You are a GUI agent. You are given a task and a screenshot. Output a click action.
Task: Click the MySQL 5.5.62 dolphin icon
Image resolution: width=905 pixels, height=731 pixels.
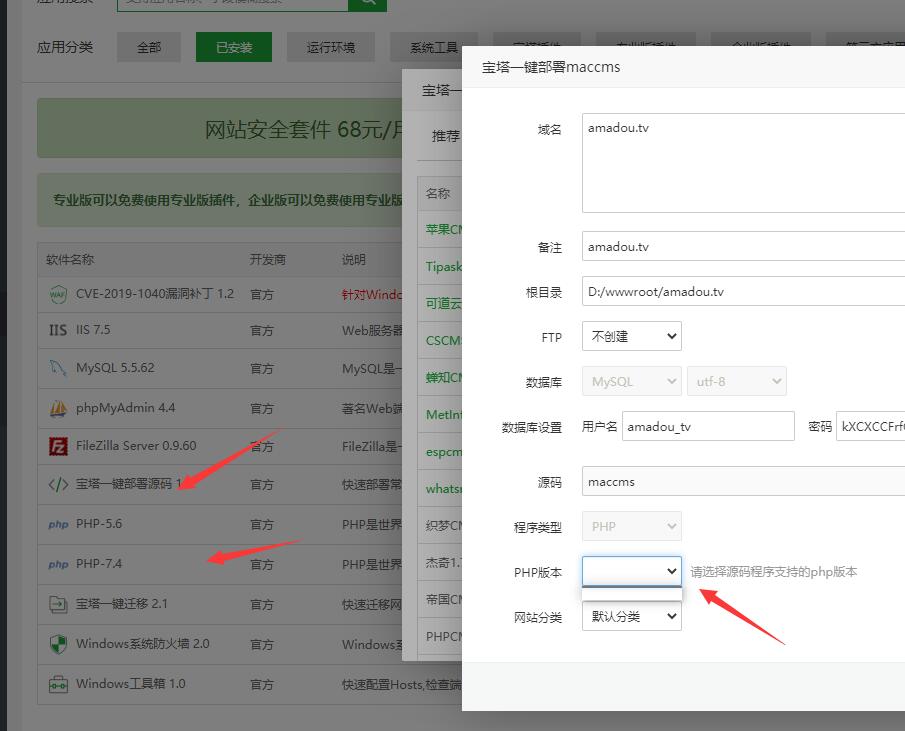coord(58,368)
